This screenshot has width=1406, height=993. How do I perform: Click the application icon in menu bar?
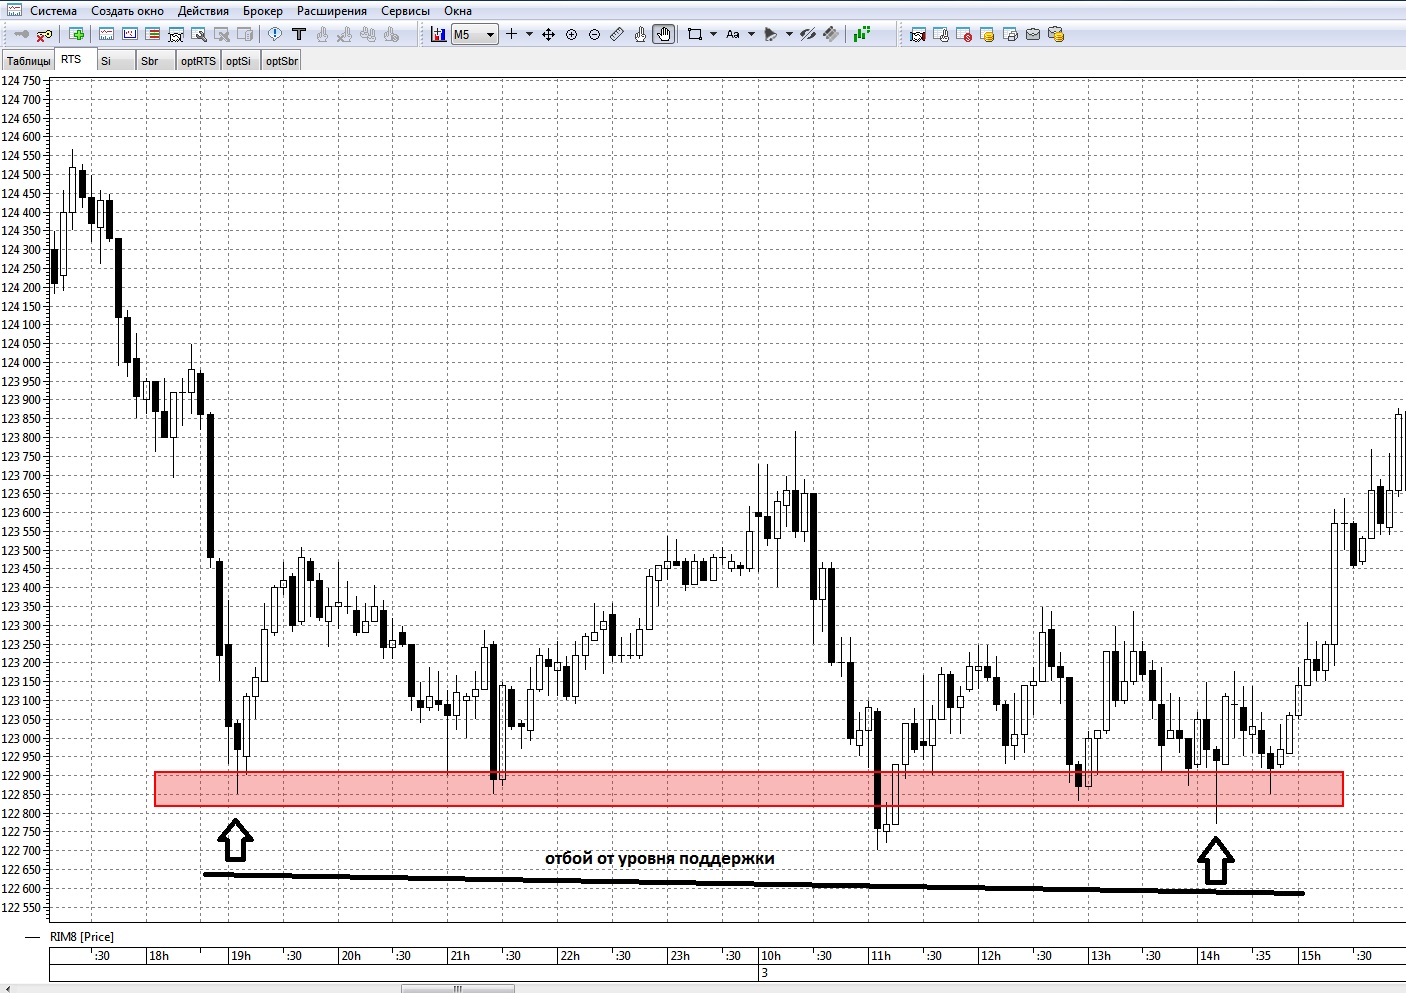(14, 11)
